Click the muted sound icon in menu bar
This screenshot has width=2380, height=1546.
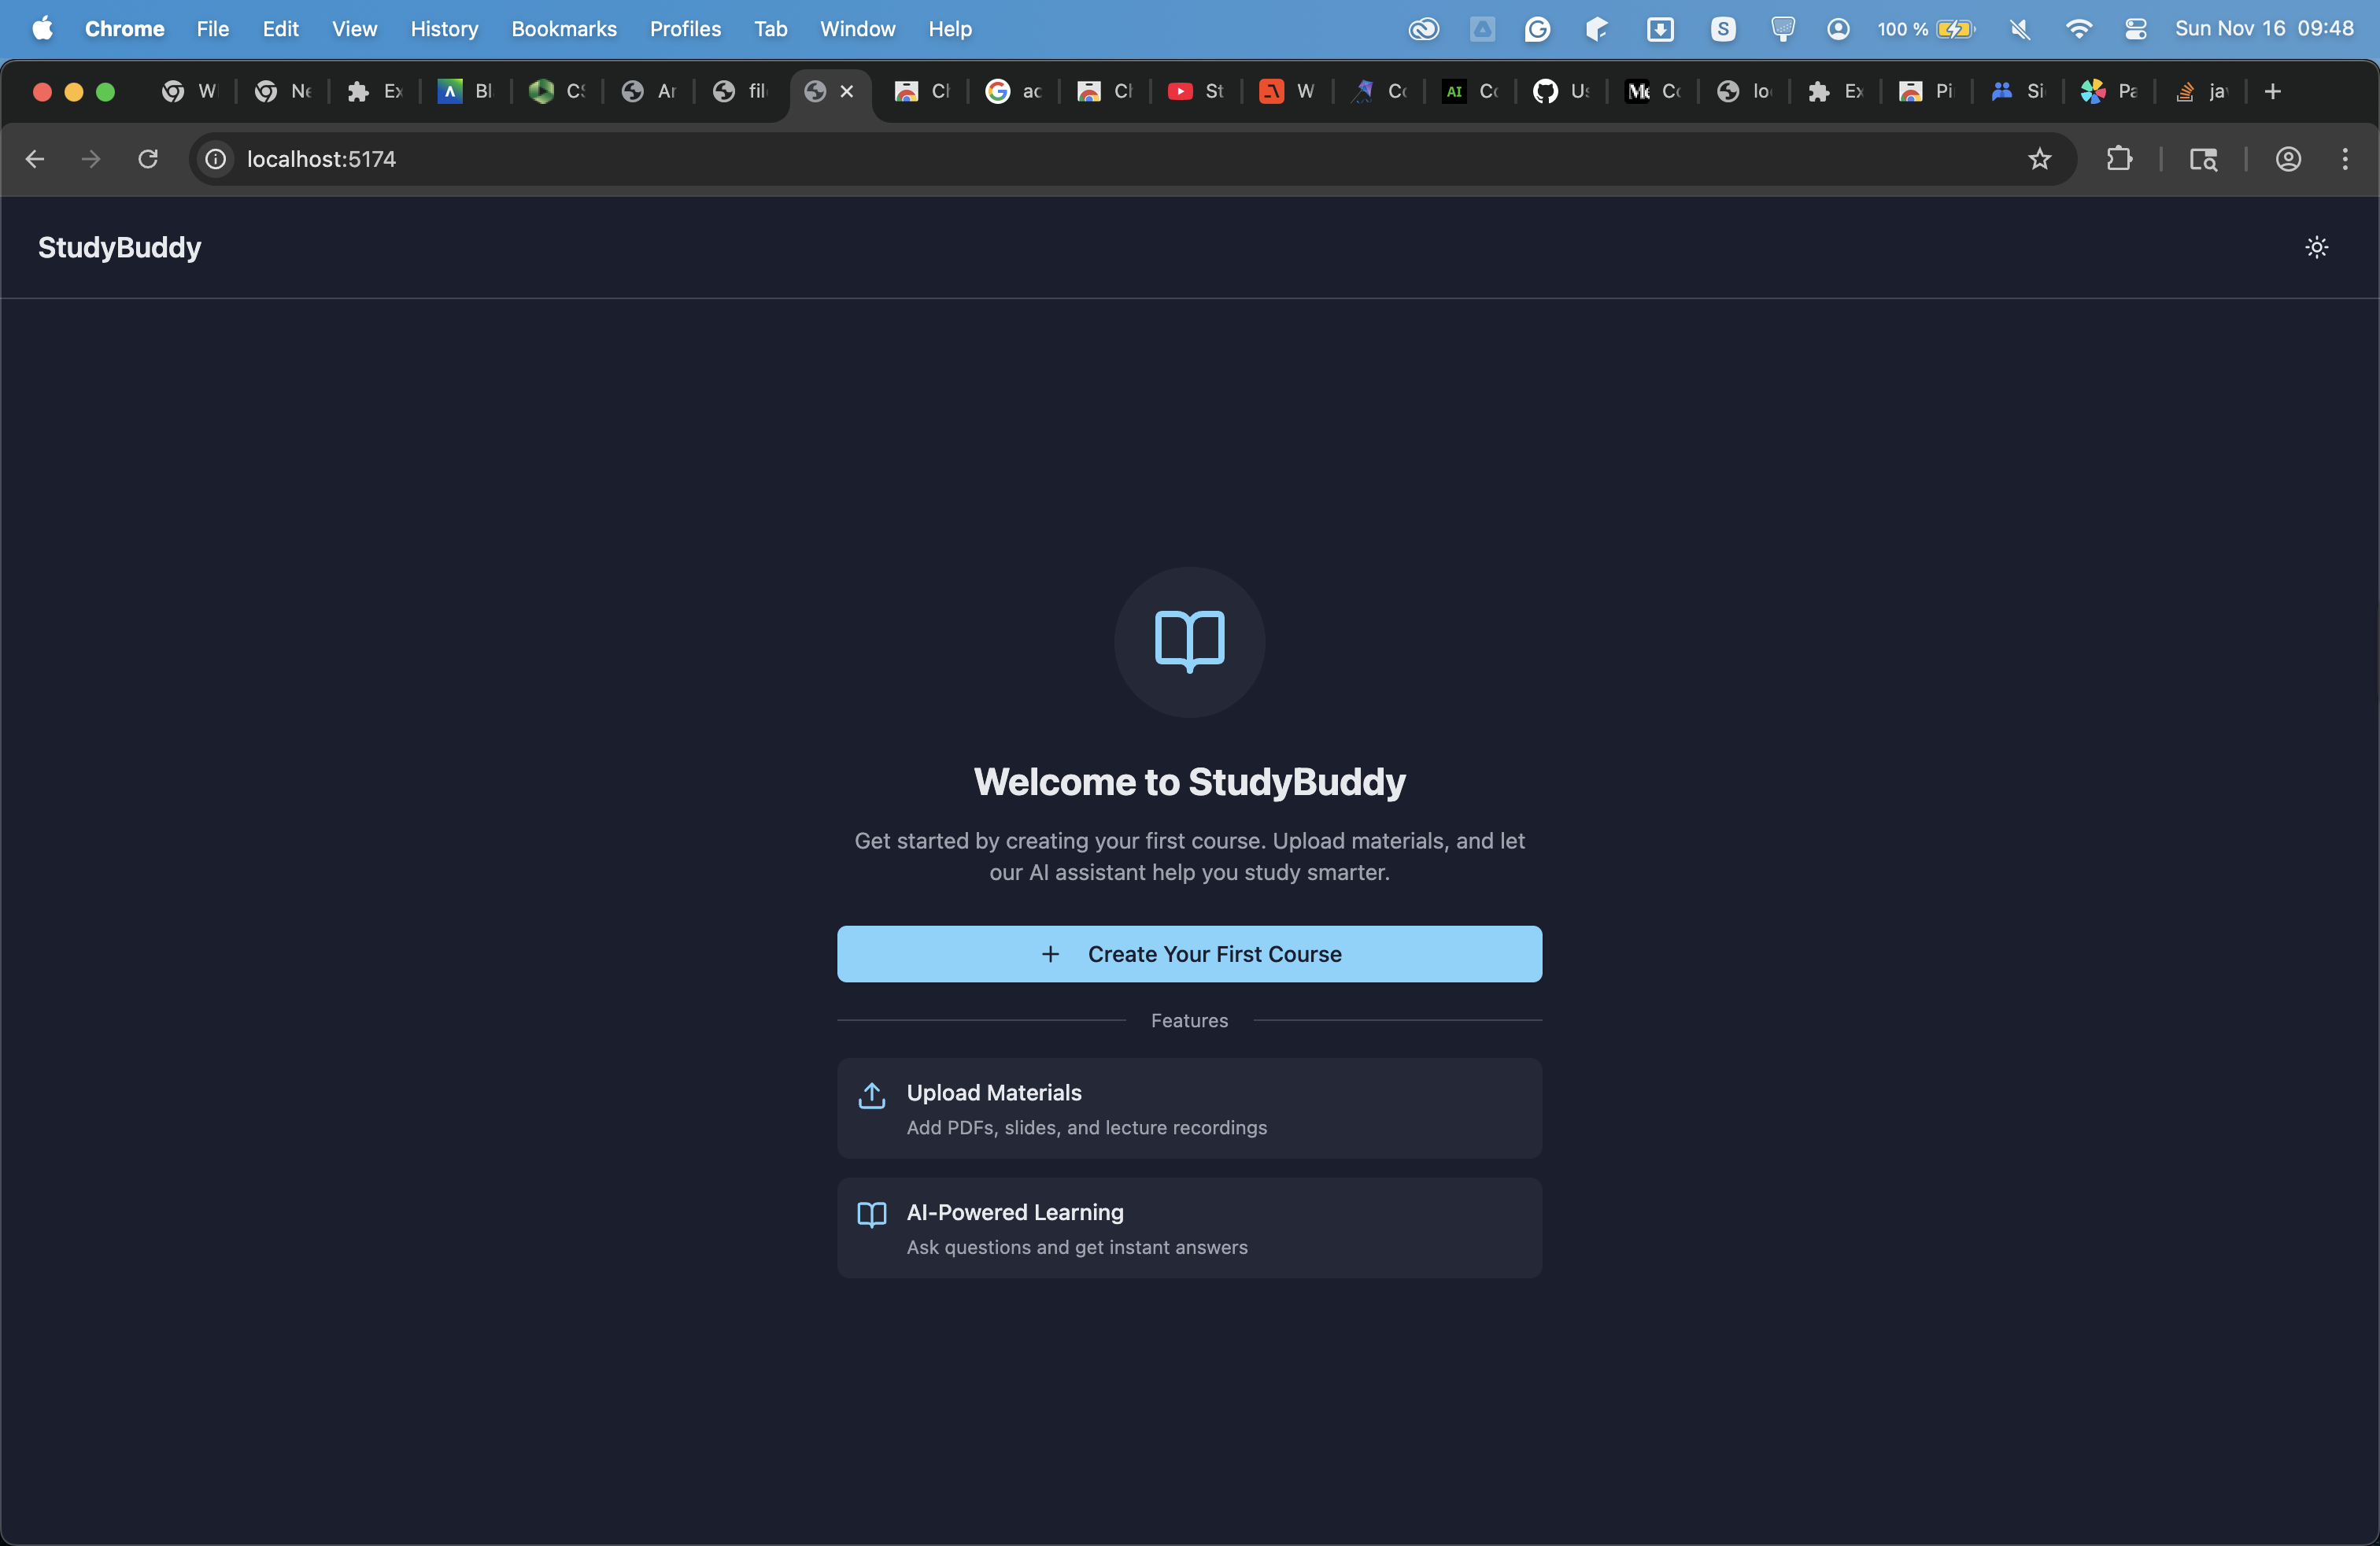(2019, 29)
